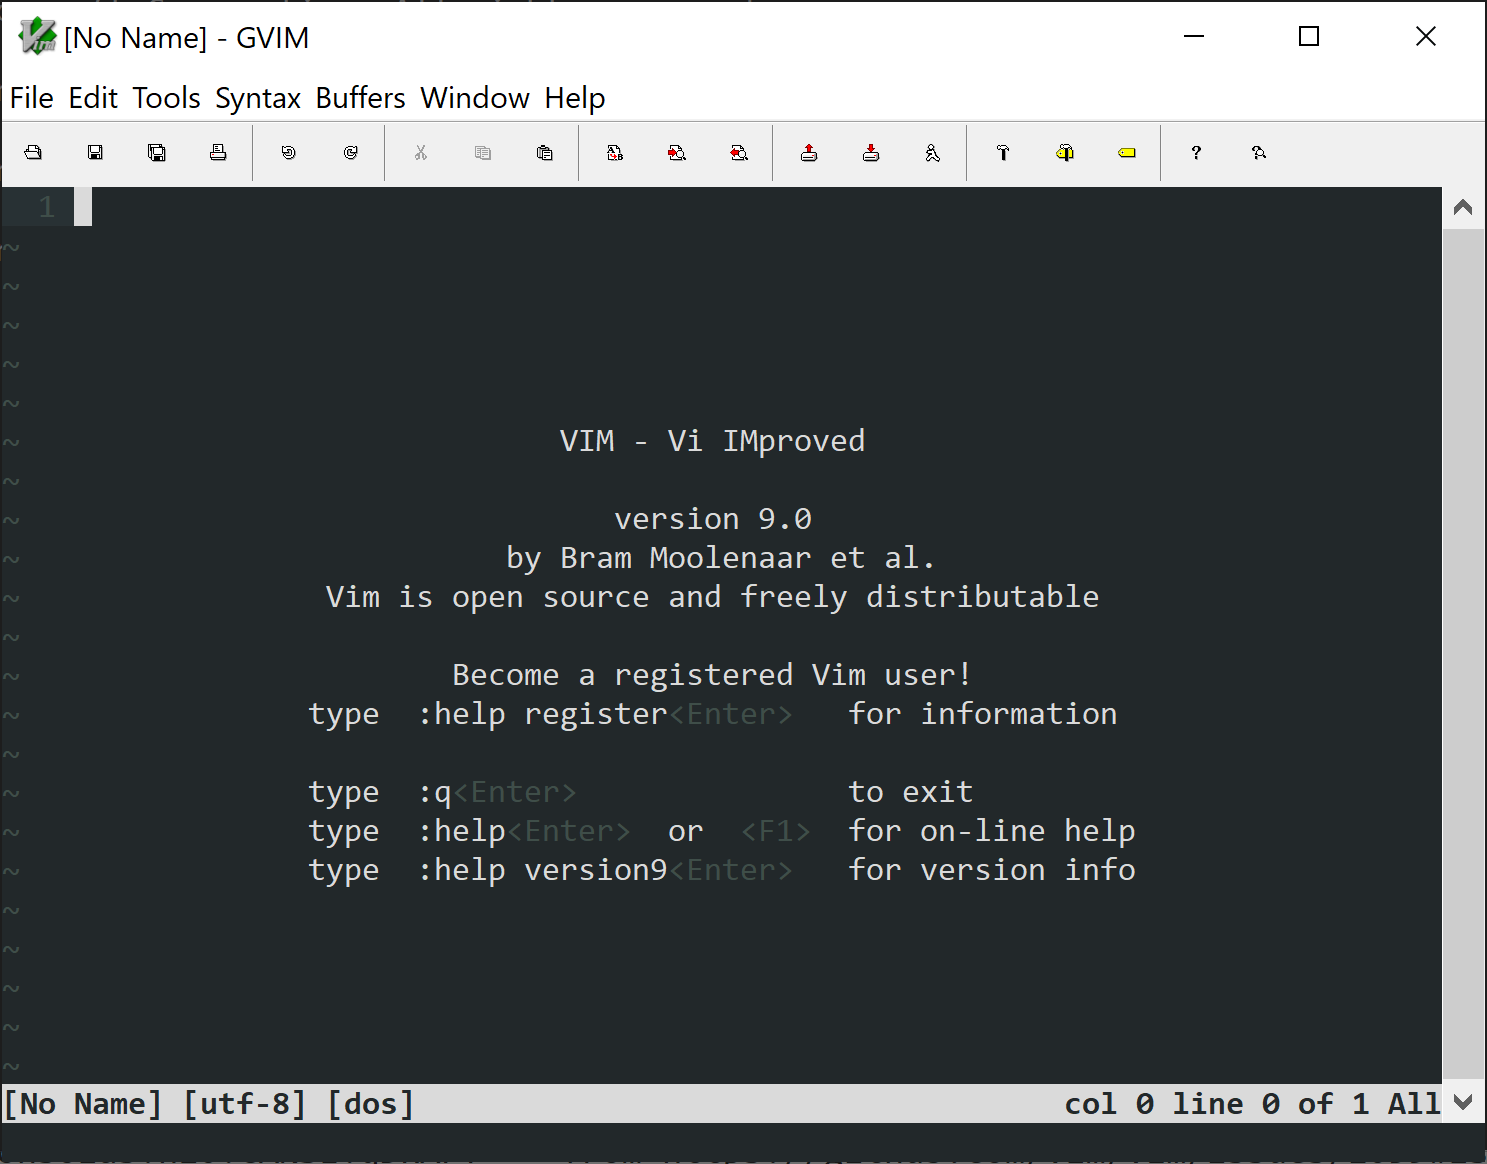
Task: Click 'All' at status line end
Action: (x=1414, y=1104)
